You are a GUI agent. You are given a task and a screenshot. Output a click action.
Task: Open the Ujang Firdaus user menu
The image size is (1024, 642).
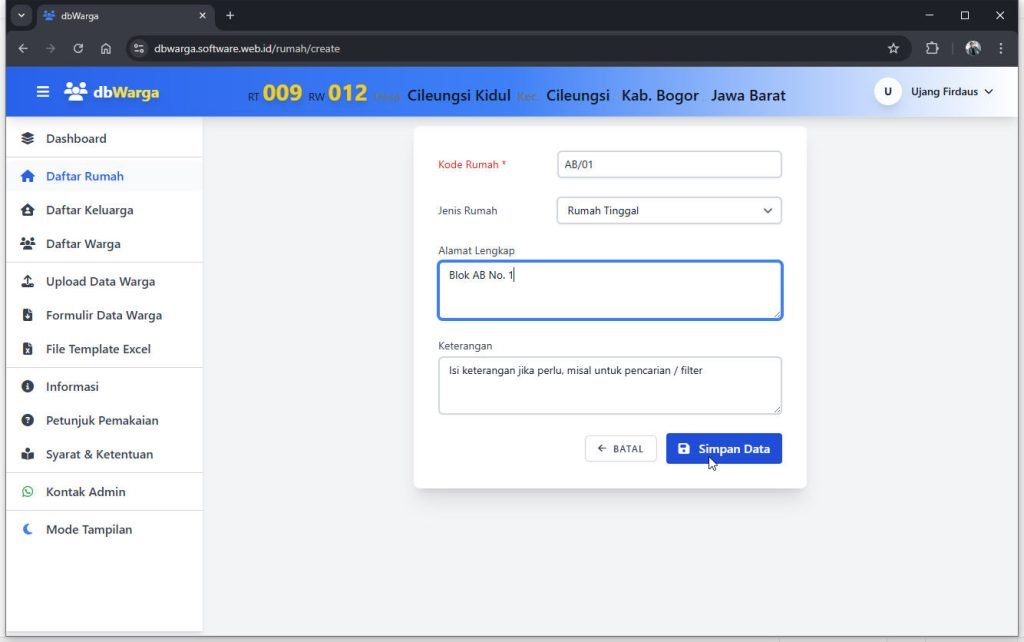coord(935,92)
